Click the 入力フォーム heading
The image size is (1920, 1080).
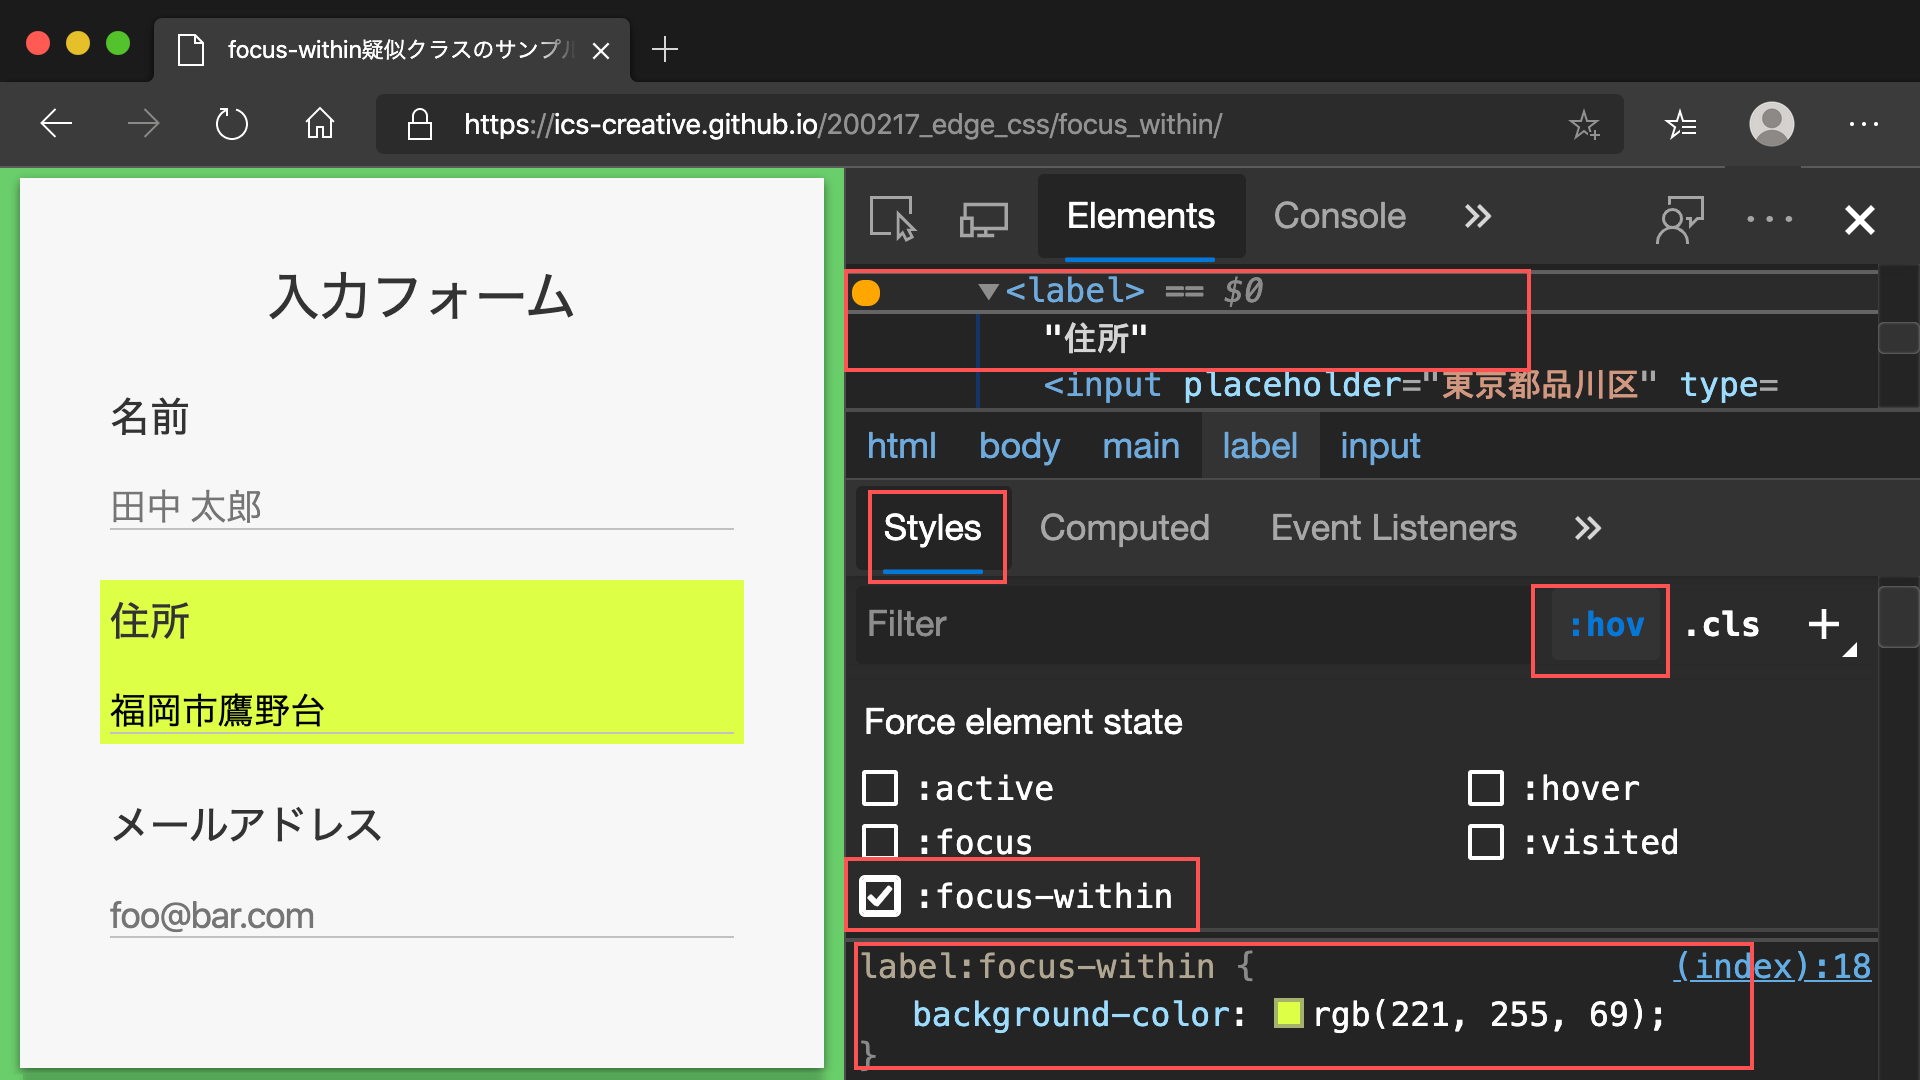click(x=421, y=297)
